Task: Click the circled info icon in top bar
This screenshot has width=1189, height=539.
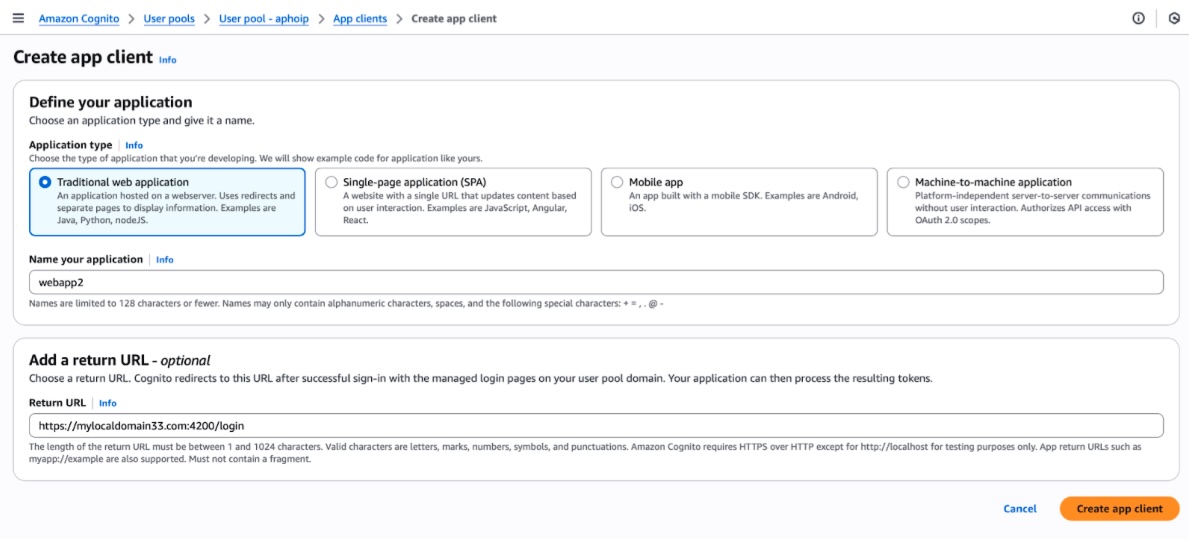Action: (x=1138, y=18)
